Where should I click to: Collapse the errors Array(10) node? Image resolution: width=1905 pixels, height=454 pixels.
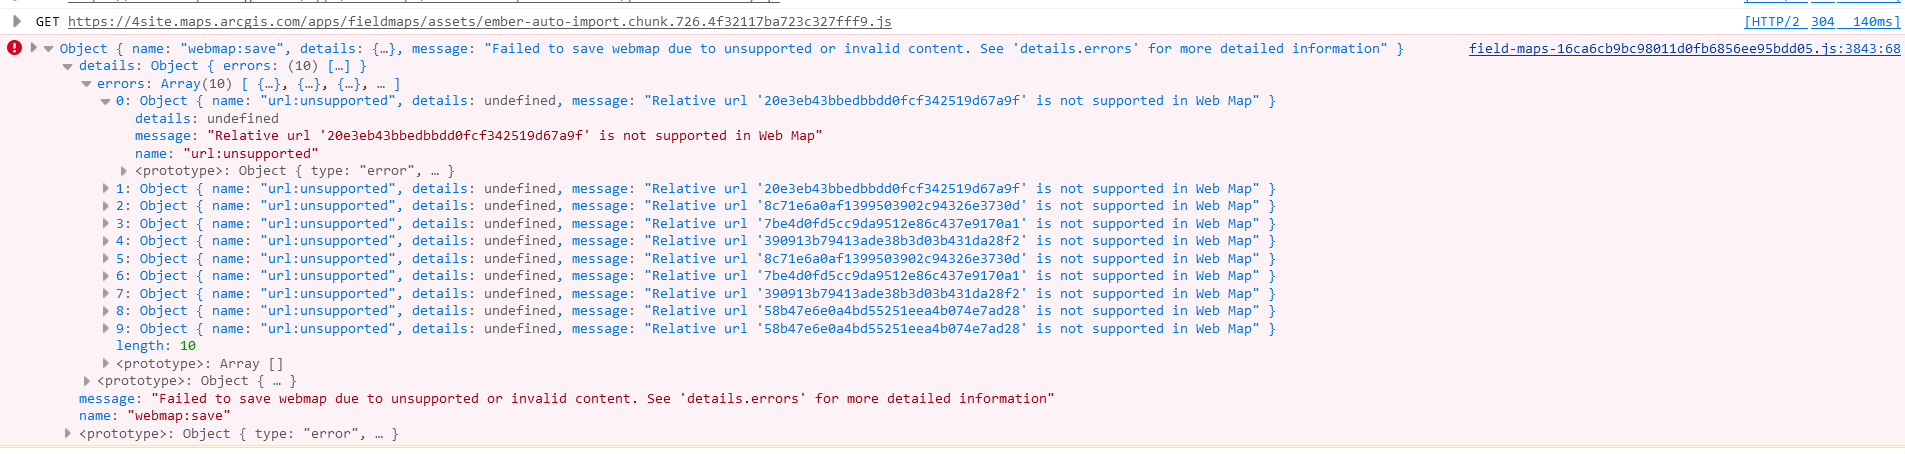pyautogui.click(x=86, y=84)
